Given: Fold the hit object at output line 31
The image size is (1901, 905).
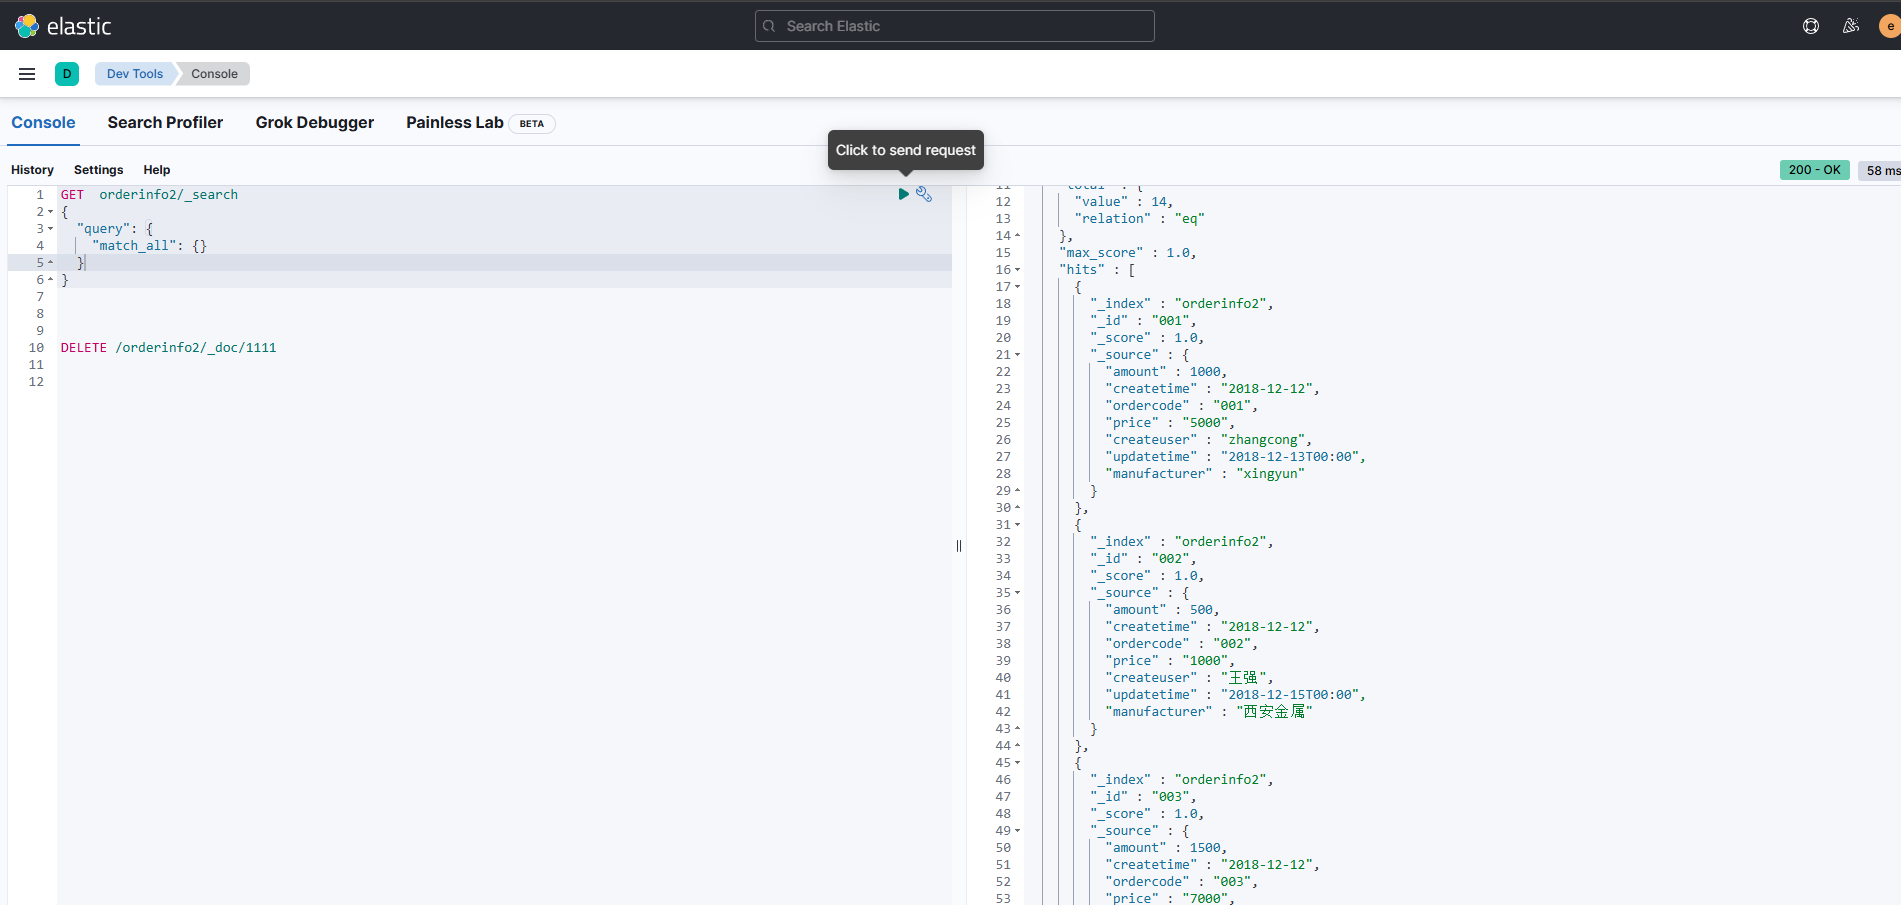Looking at the screenshot, I should [x=1018, y=525].
